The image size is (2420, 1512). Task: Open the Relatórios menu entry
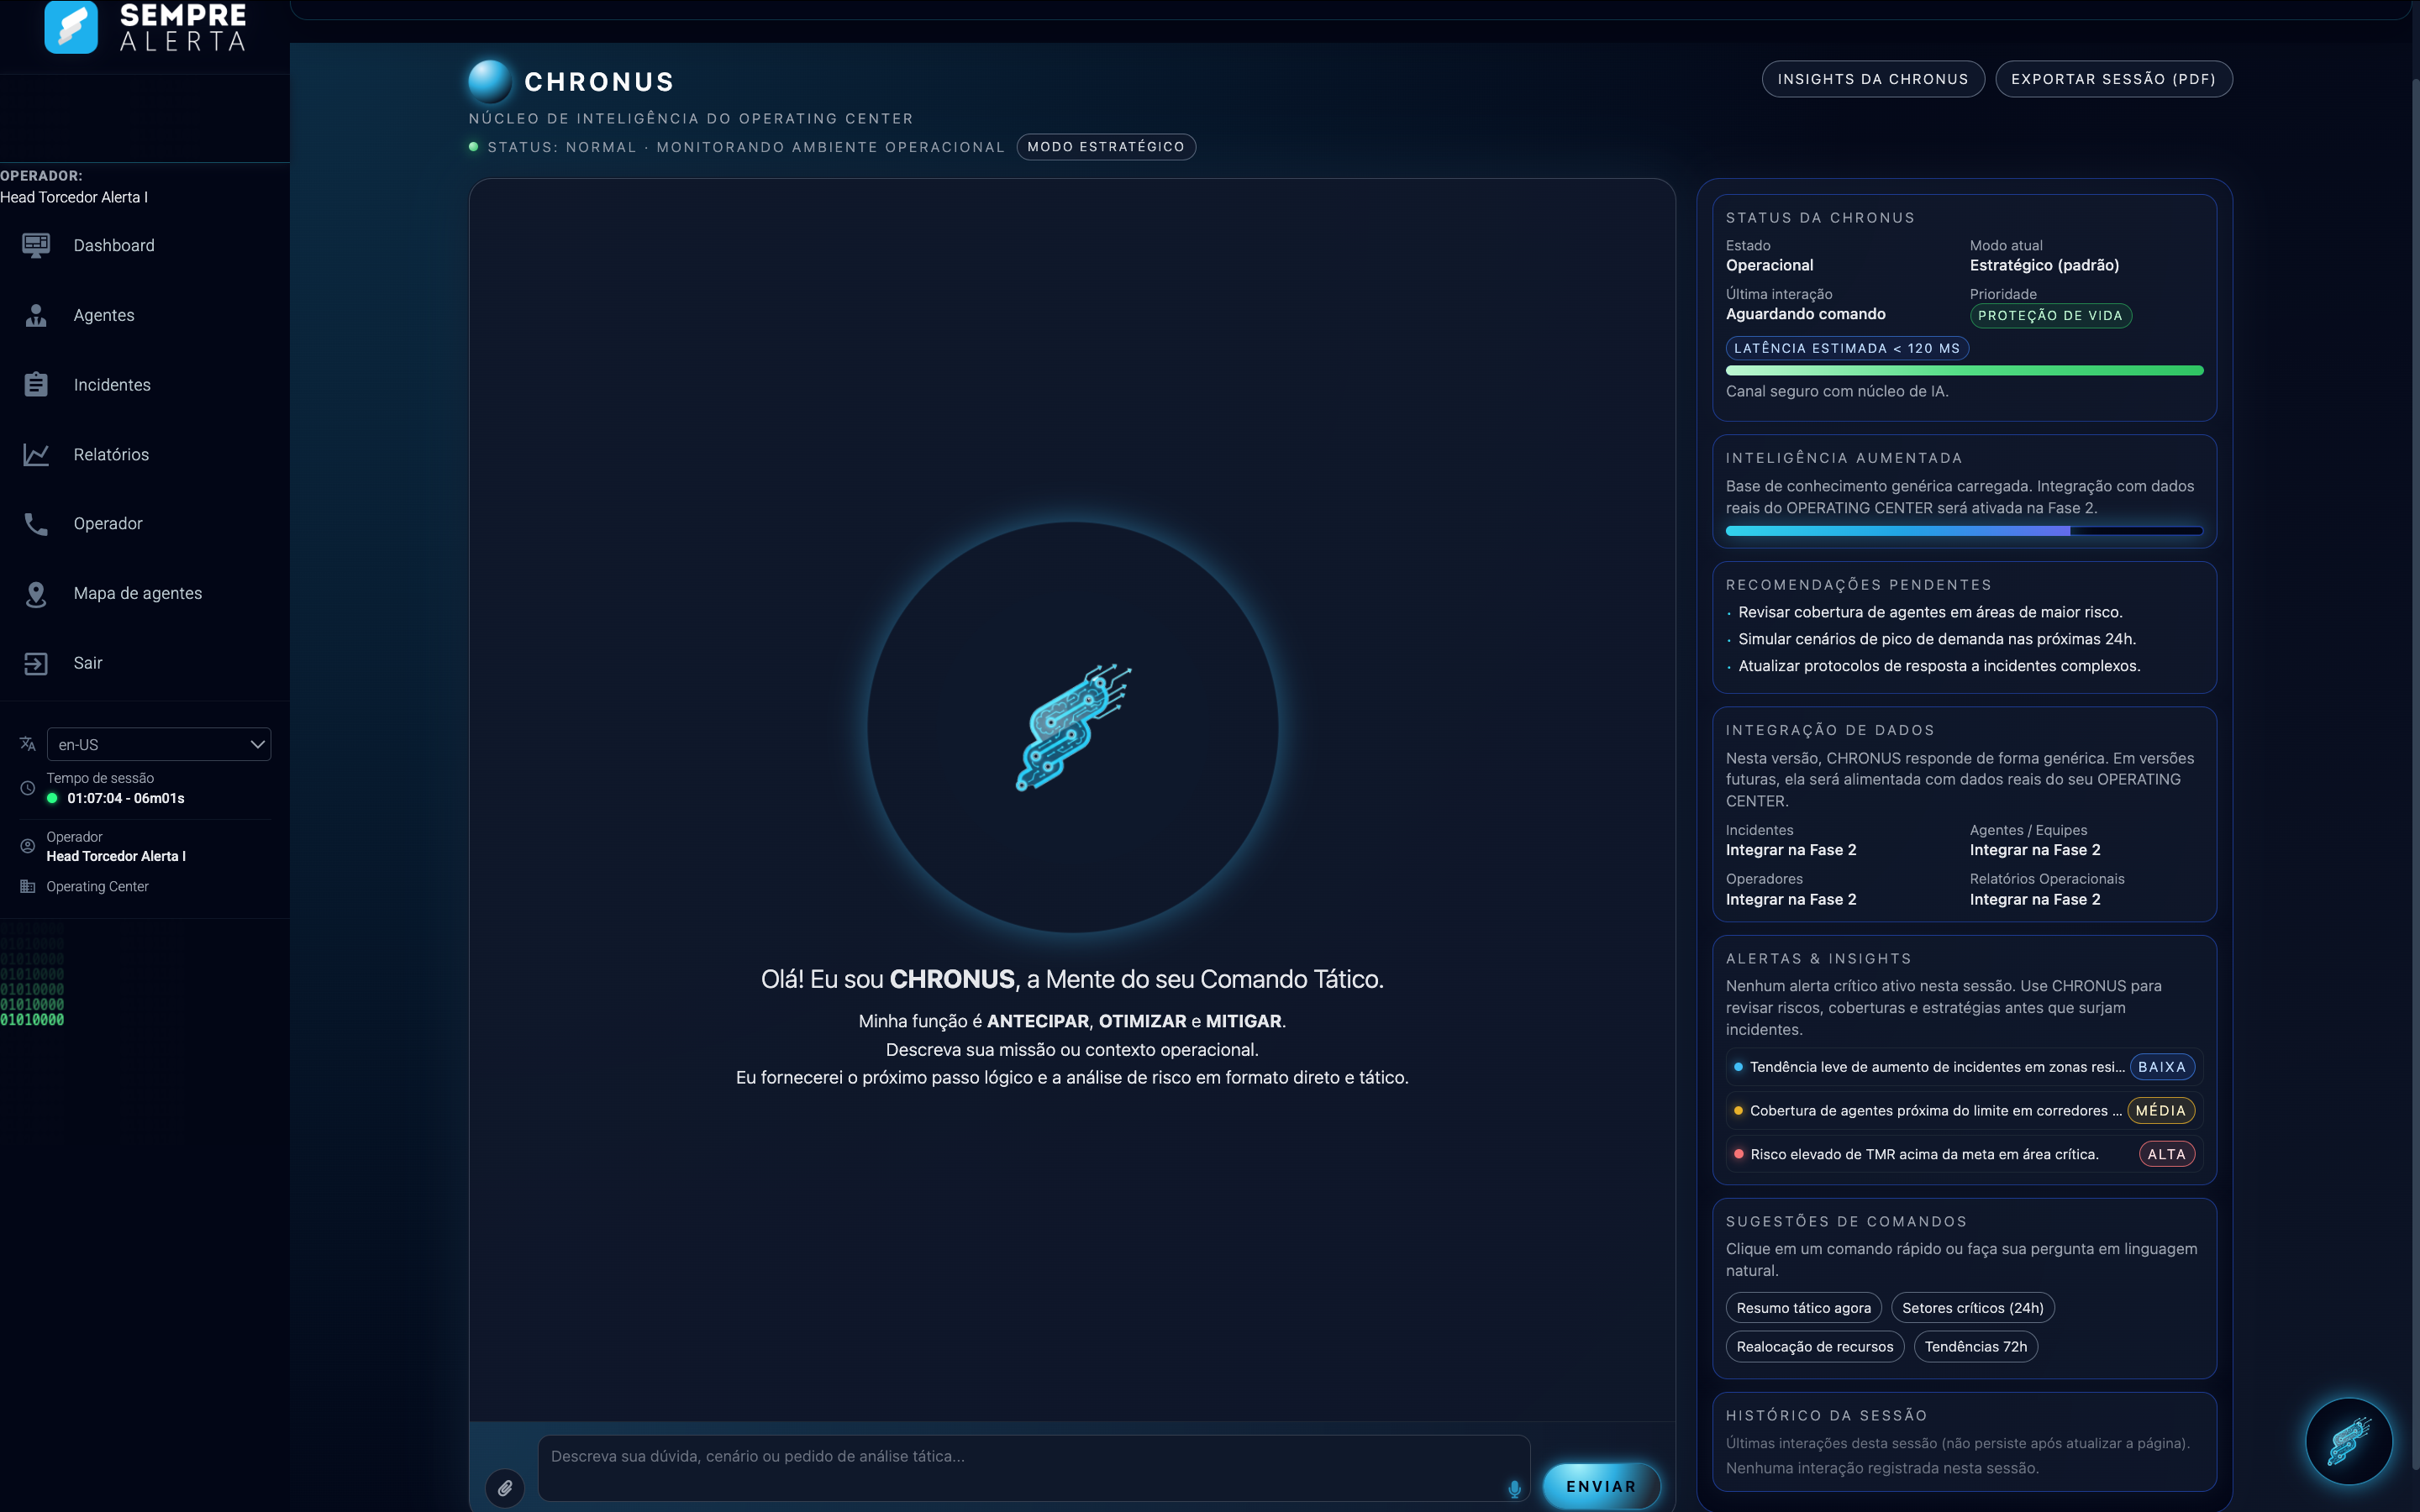pos(111,454)
